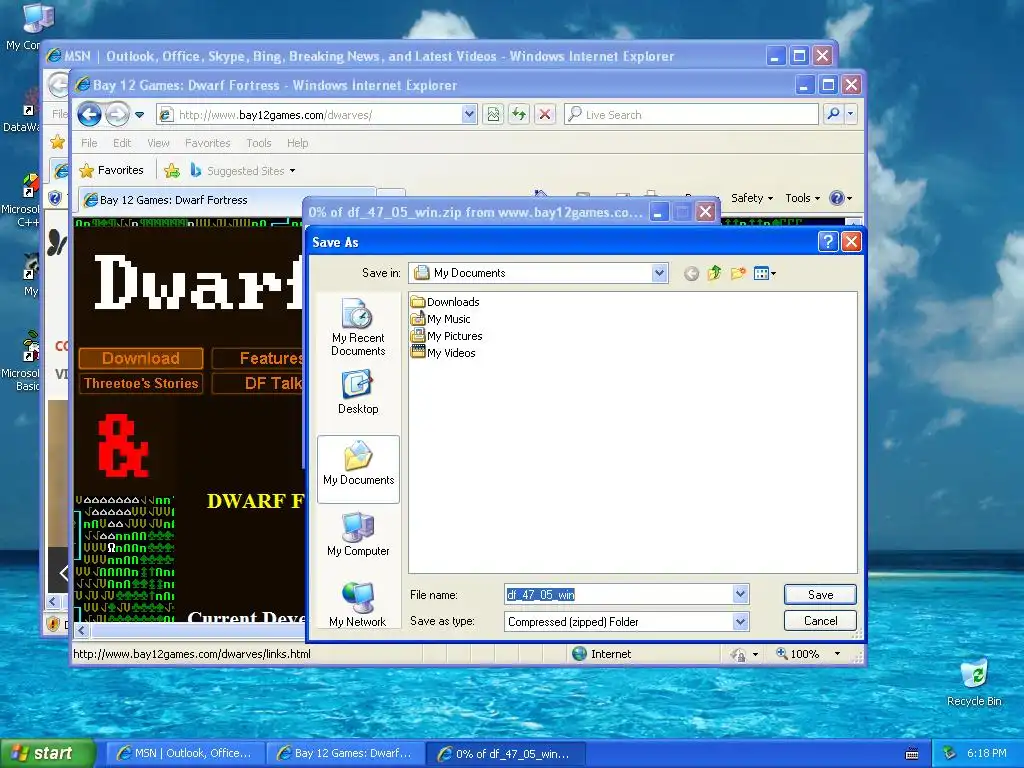Click Add to Favorites Bar icon
Screen dimensions: 1024x768
point(172,171)
